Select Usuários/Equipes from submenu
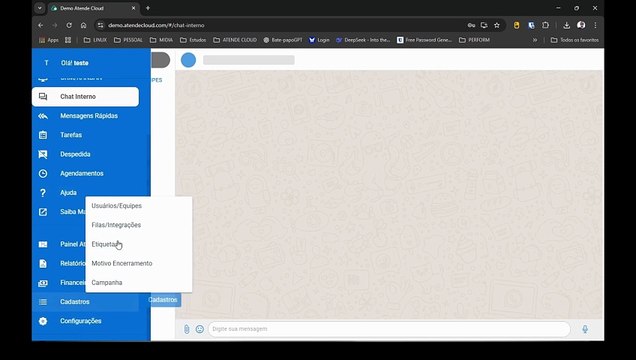 (139, 206)
